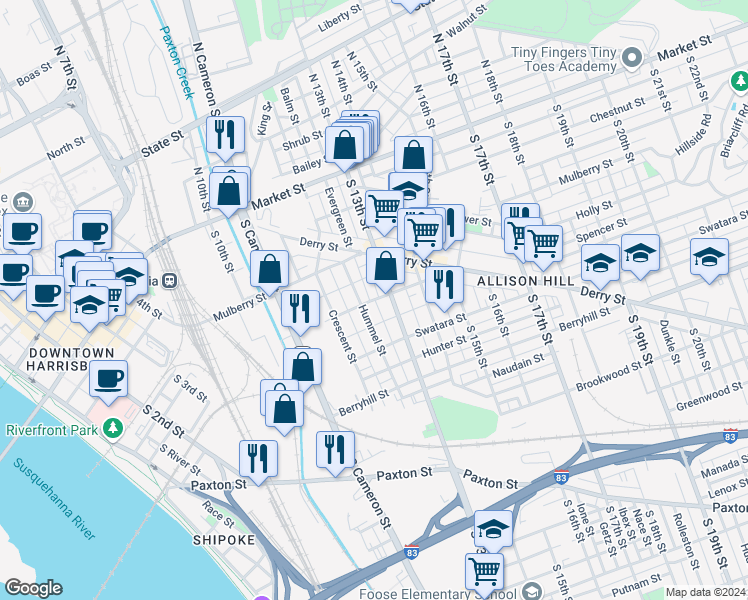Click the Tiny Fingers Tiny Toes Academy pin
This screenshot has height=600, width=748.
[x=633, y=58]
